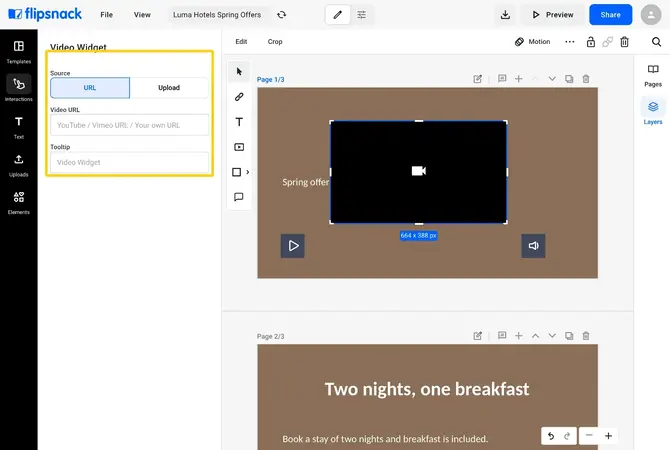Click the Tooltip input field
The height and width of the screenshot is (450, 670).
(129, 162)
